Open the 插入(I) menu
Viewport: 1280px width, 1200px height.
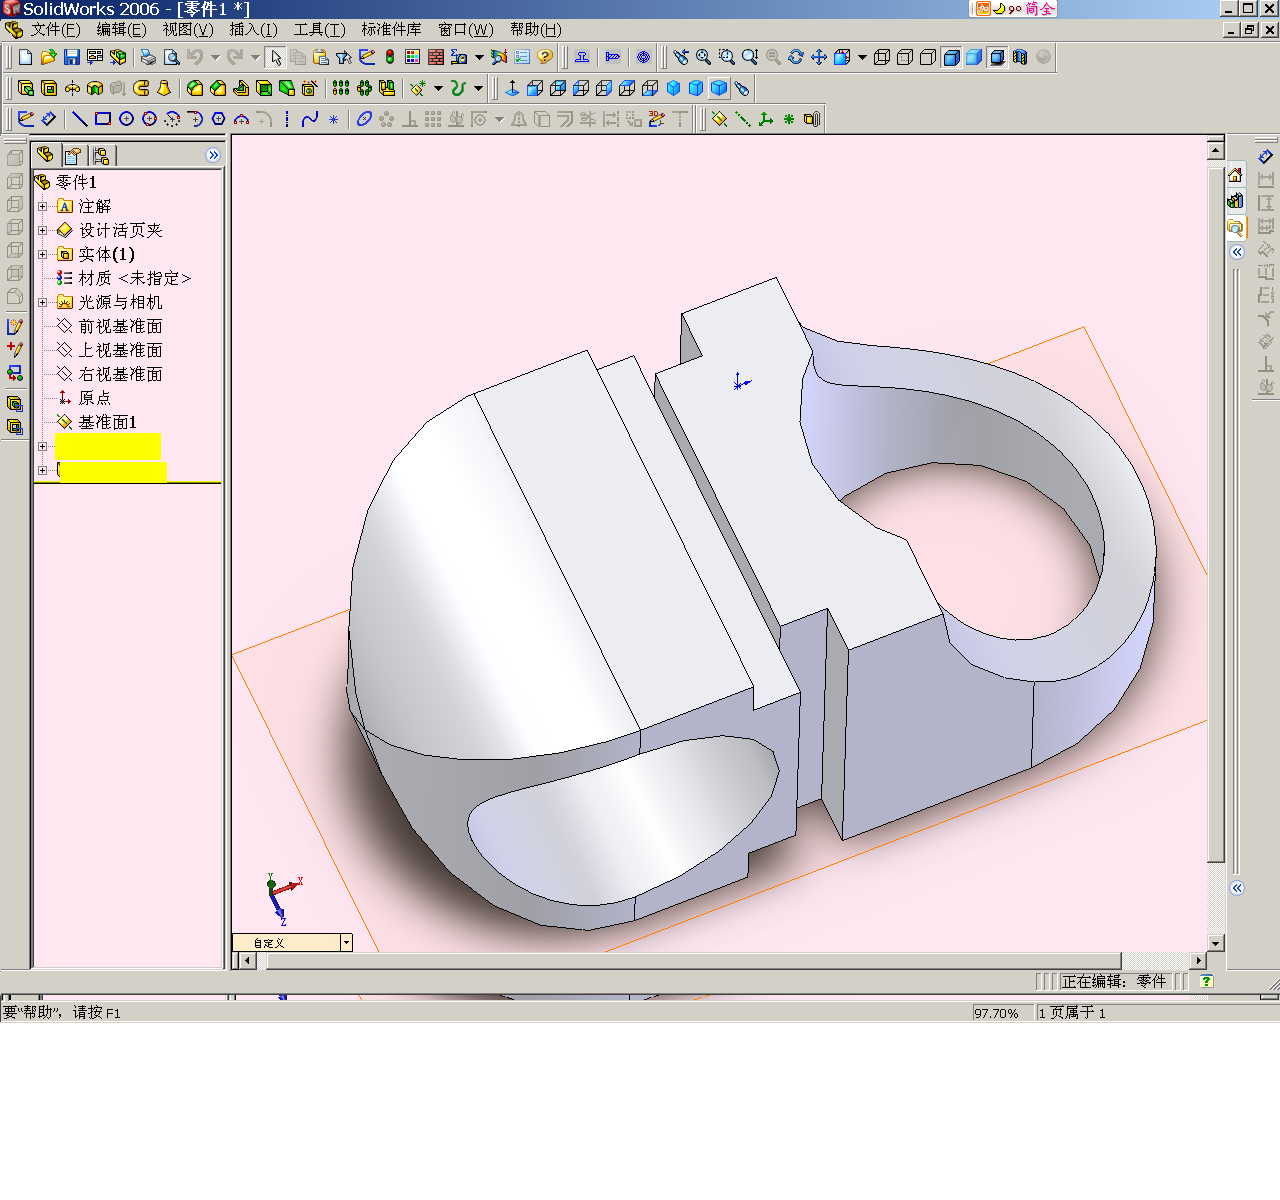pyautogui.click(x=253, y=30)
